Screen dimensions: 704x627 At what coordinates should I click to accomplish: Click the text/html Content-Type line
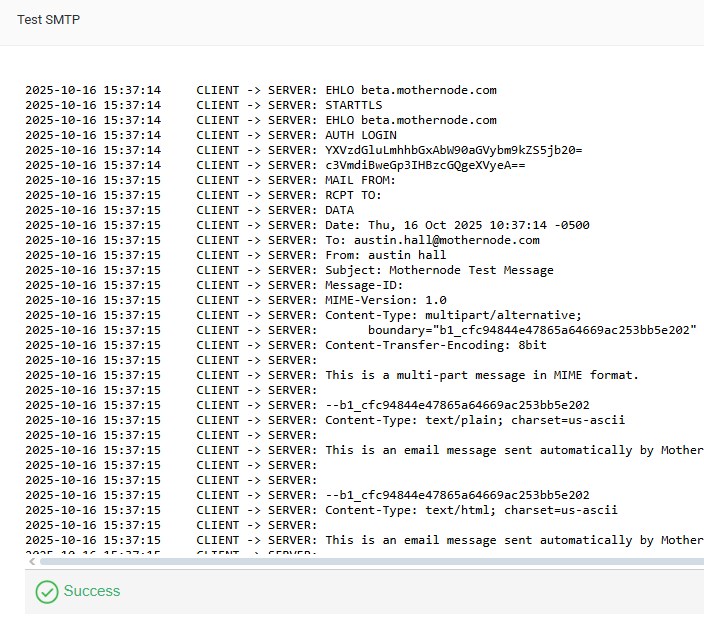[471, 510]
